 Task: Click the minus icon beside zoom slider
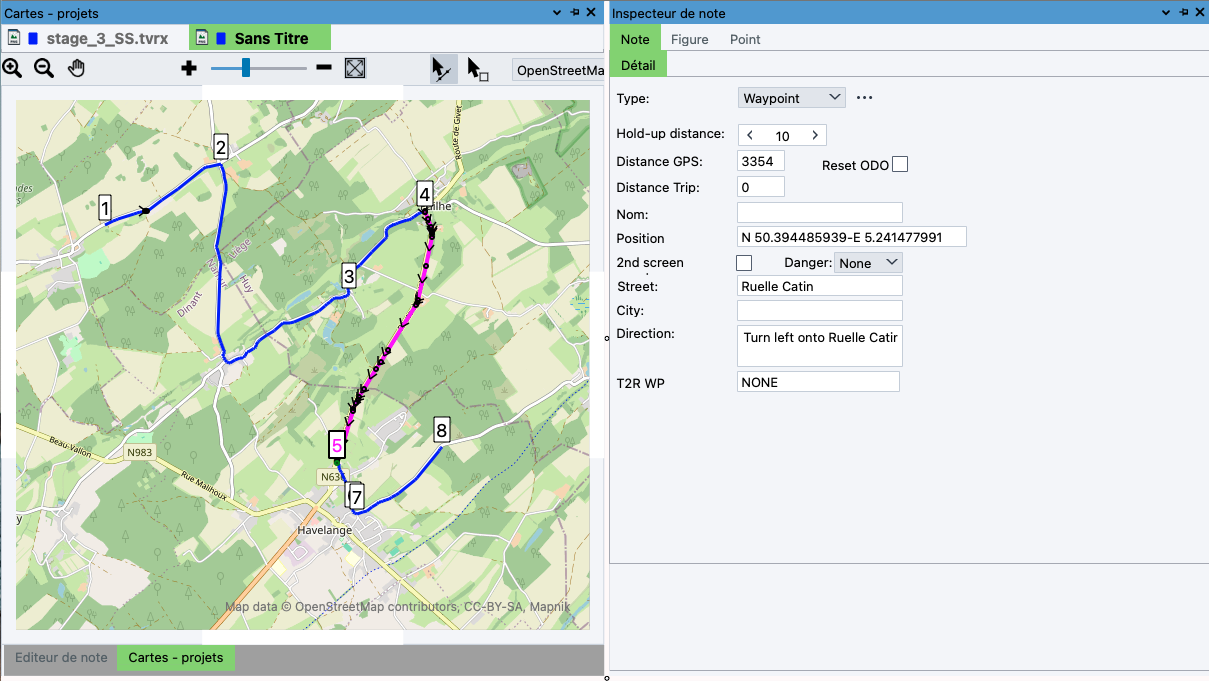point(323,68)
